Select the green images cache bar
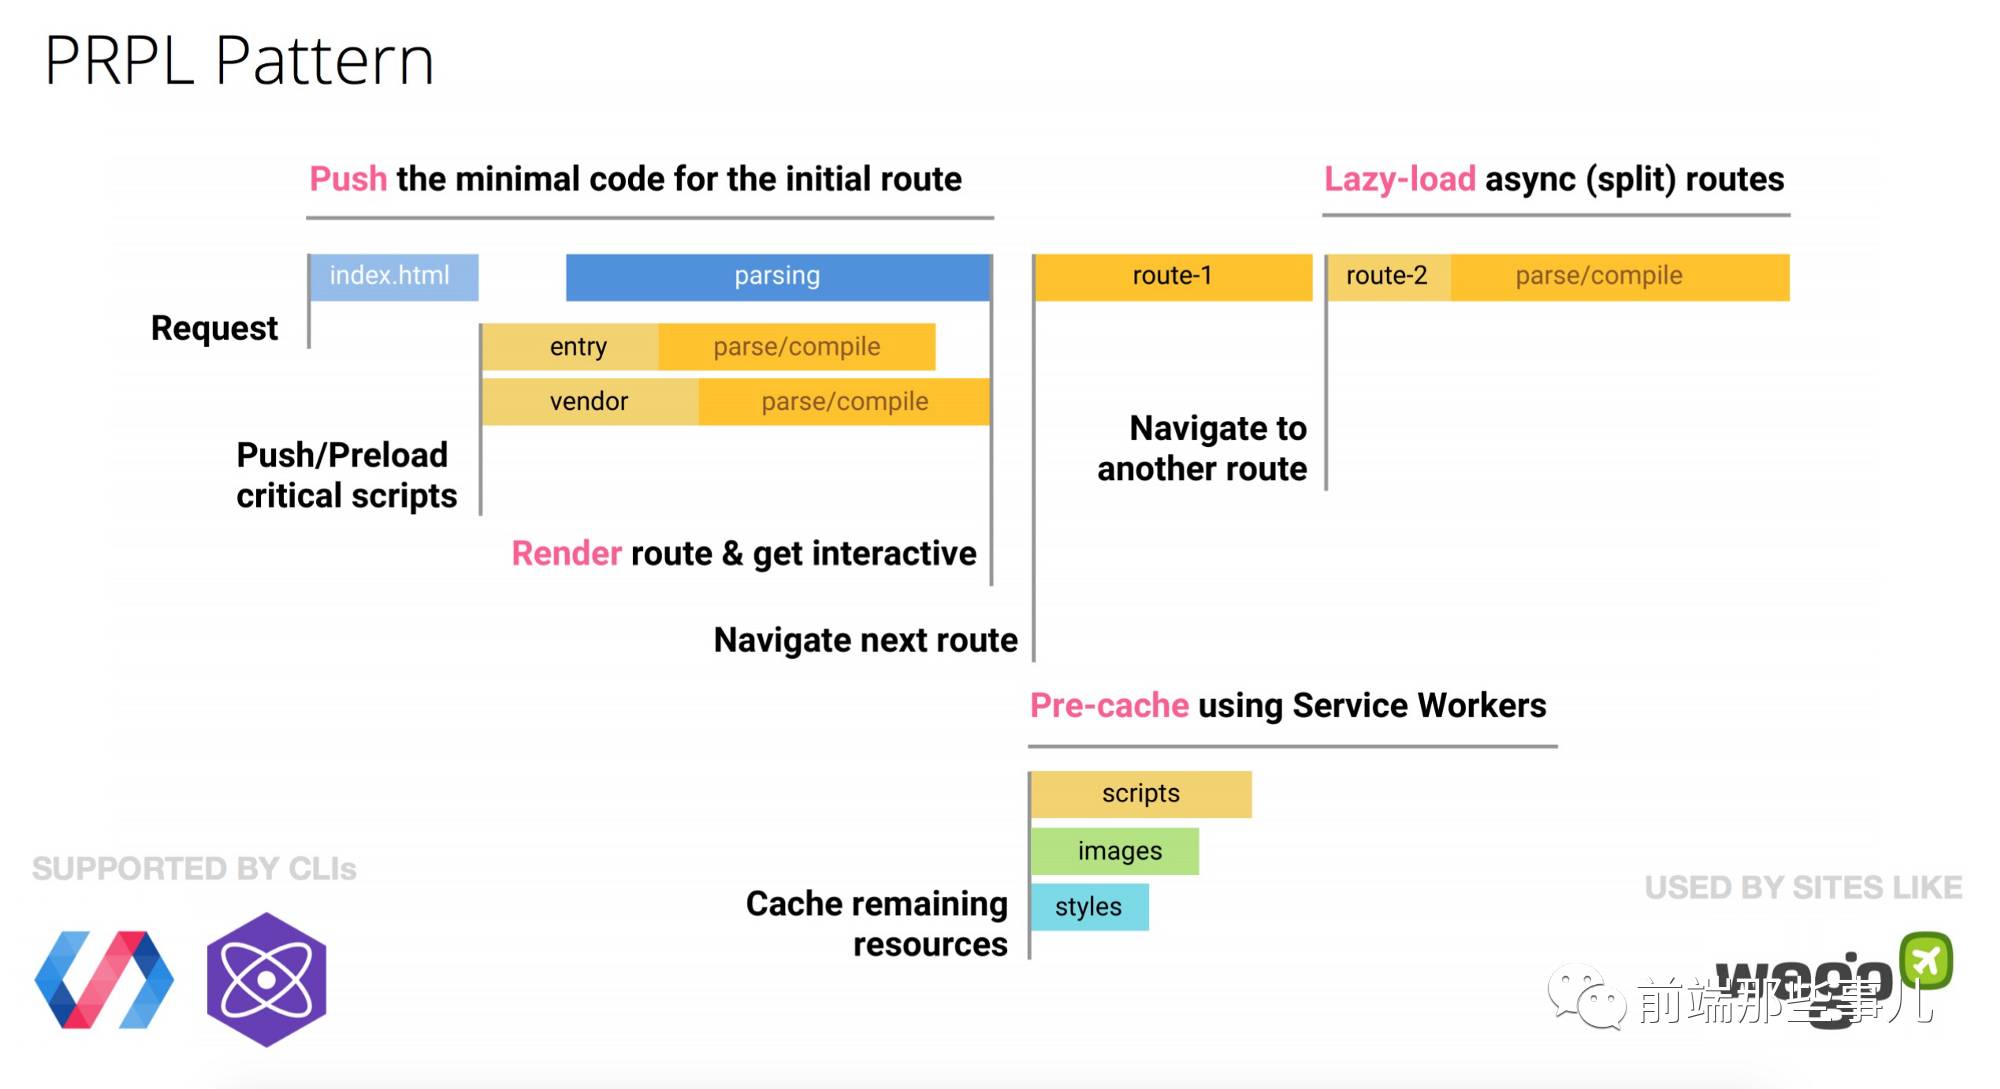2000x1089 pixels. pos(1115,851)
